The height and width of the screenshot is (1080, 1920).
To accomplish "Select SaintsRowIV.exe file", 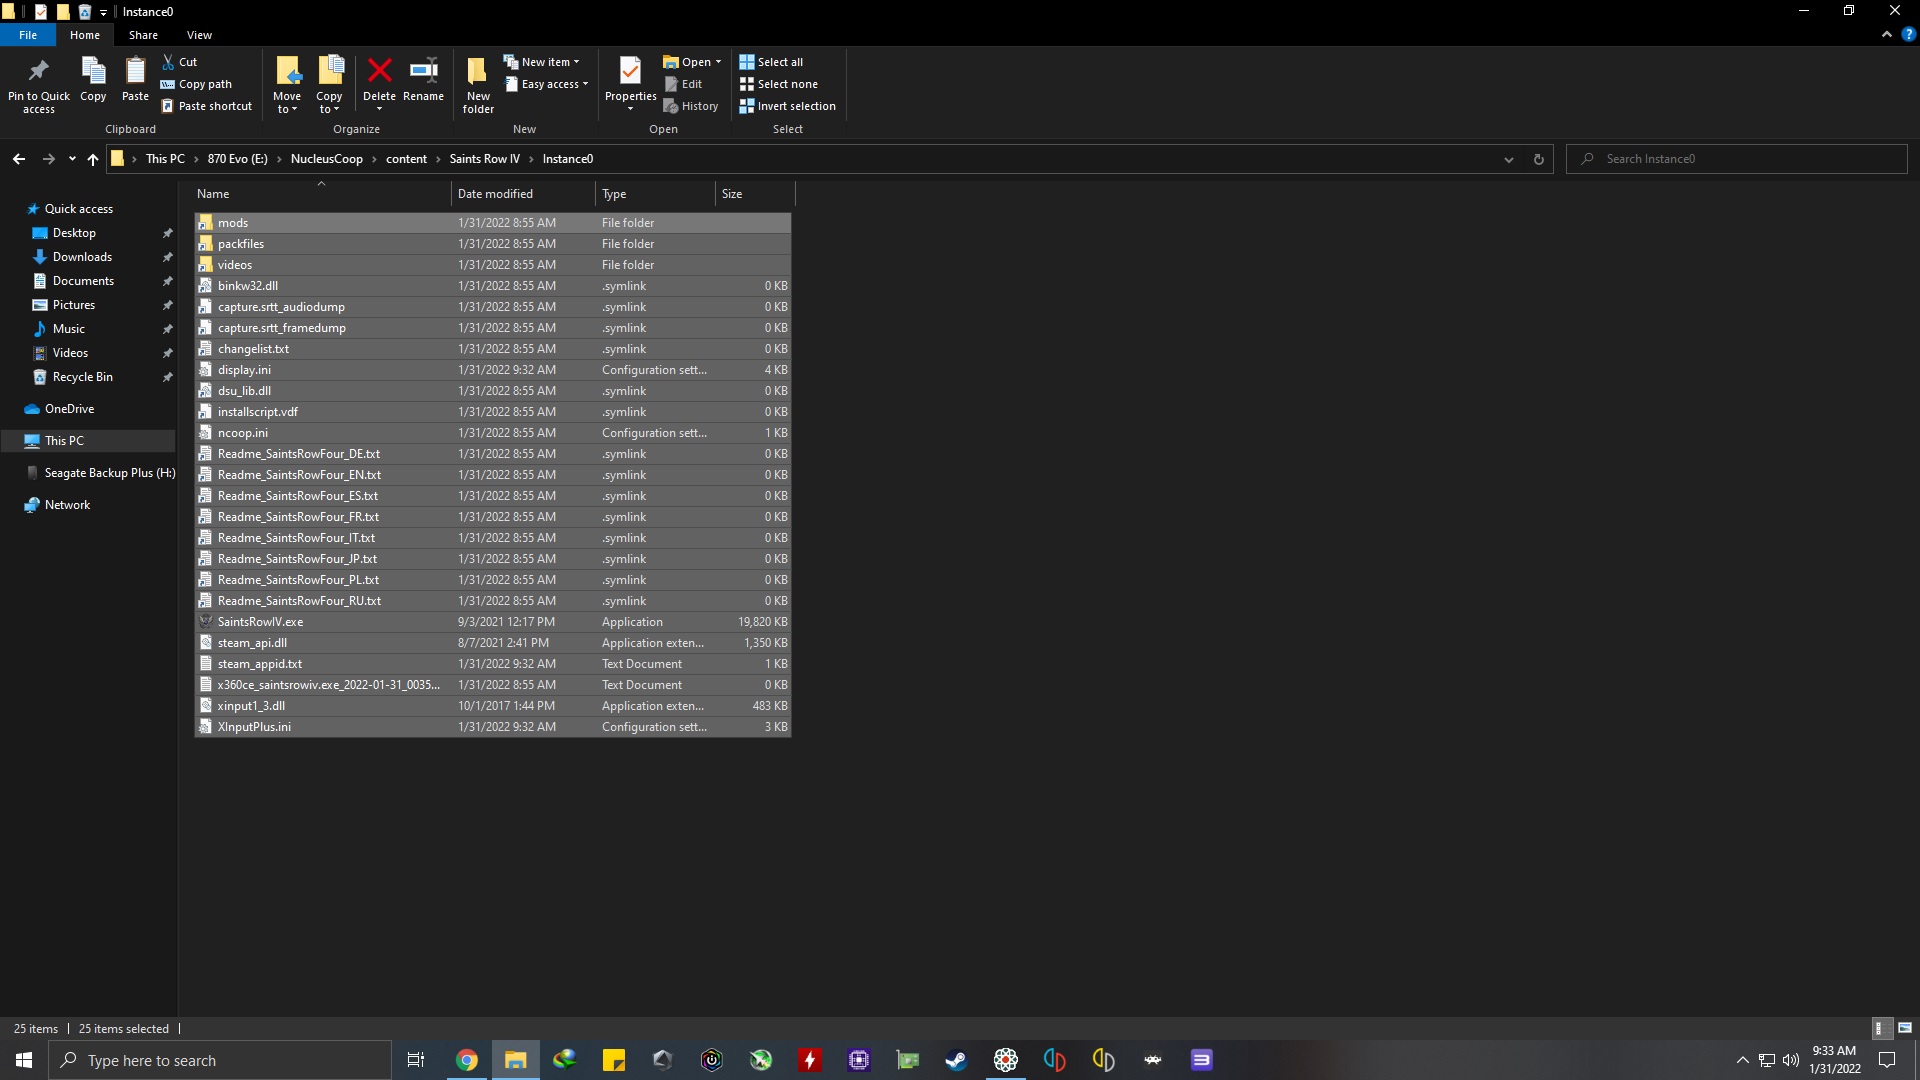I will (x=493, y=622).
